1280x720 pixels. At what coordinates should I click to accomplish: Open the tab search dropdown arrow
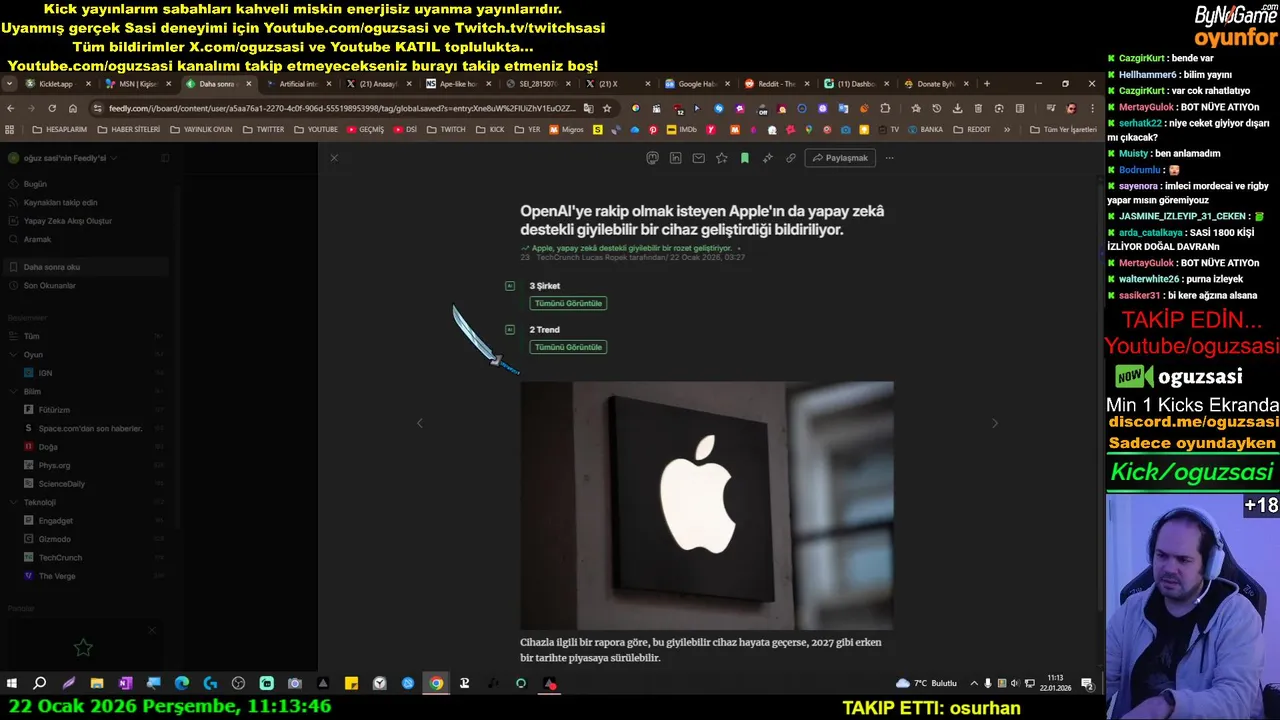tap(10, 84)
